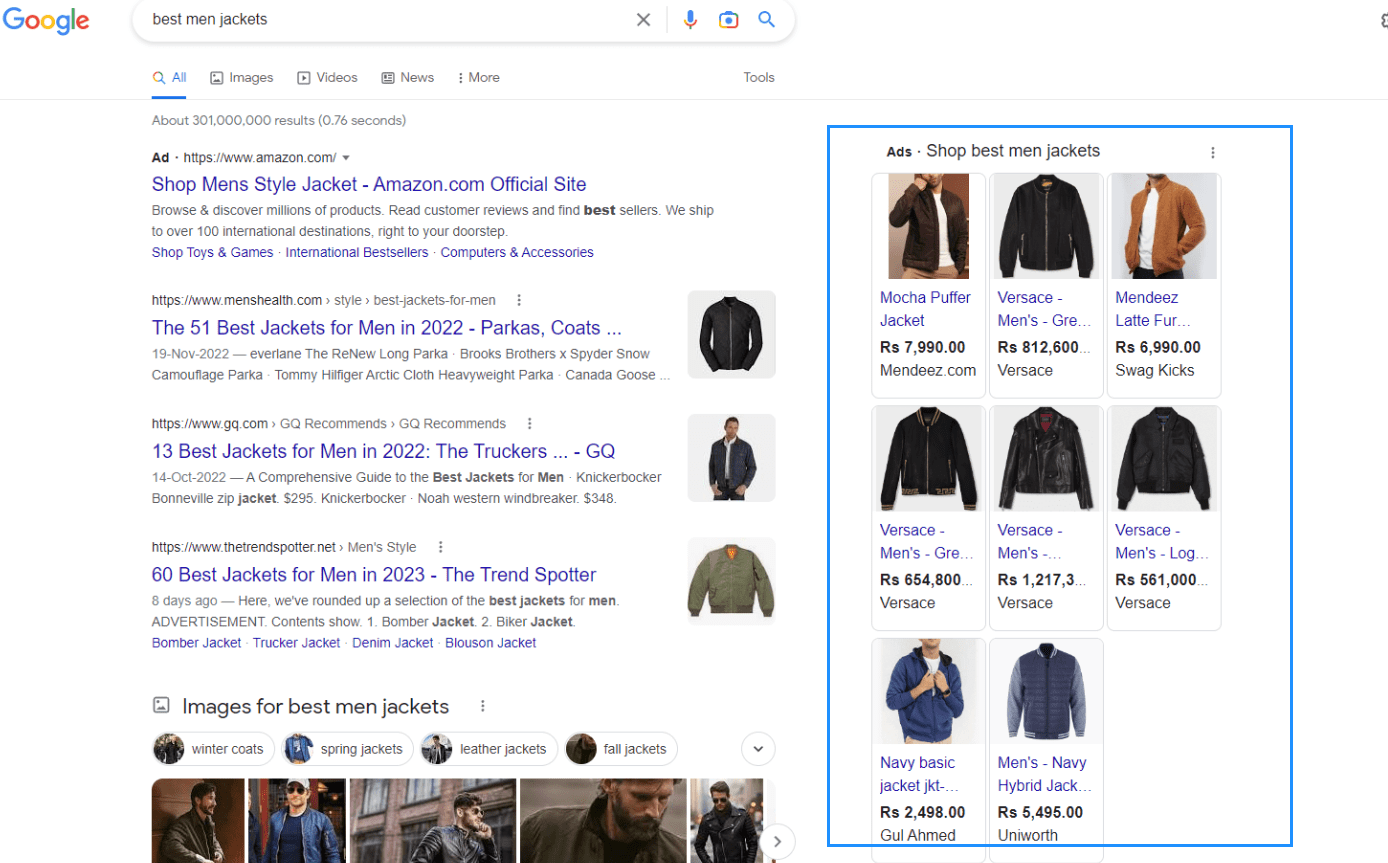The image size is (1388, 863).
Task: Open options dots beside Images for best men jackets
Action: point(482,706)
